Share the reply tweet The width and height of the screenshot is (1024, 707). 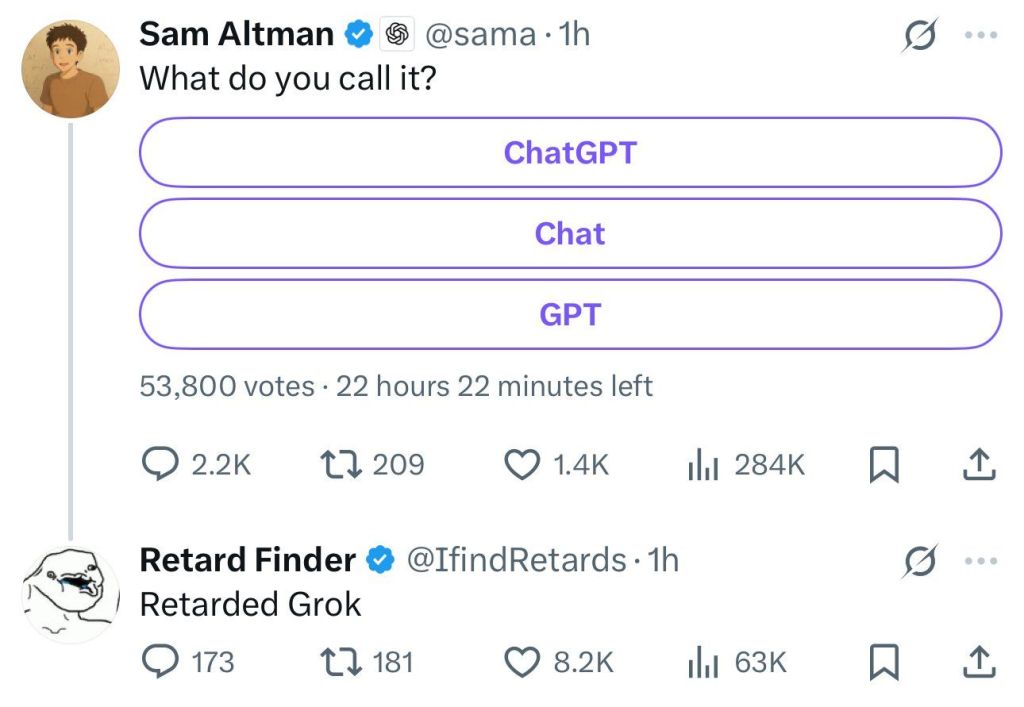[x=979, y=662]
